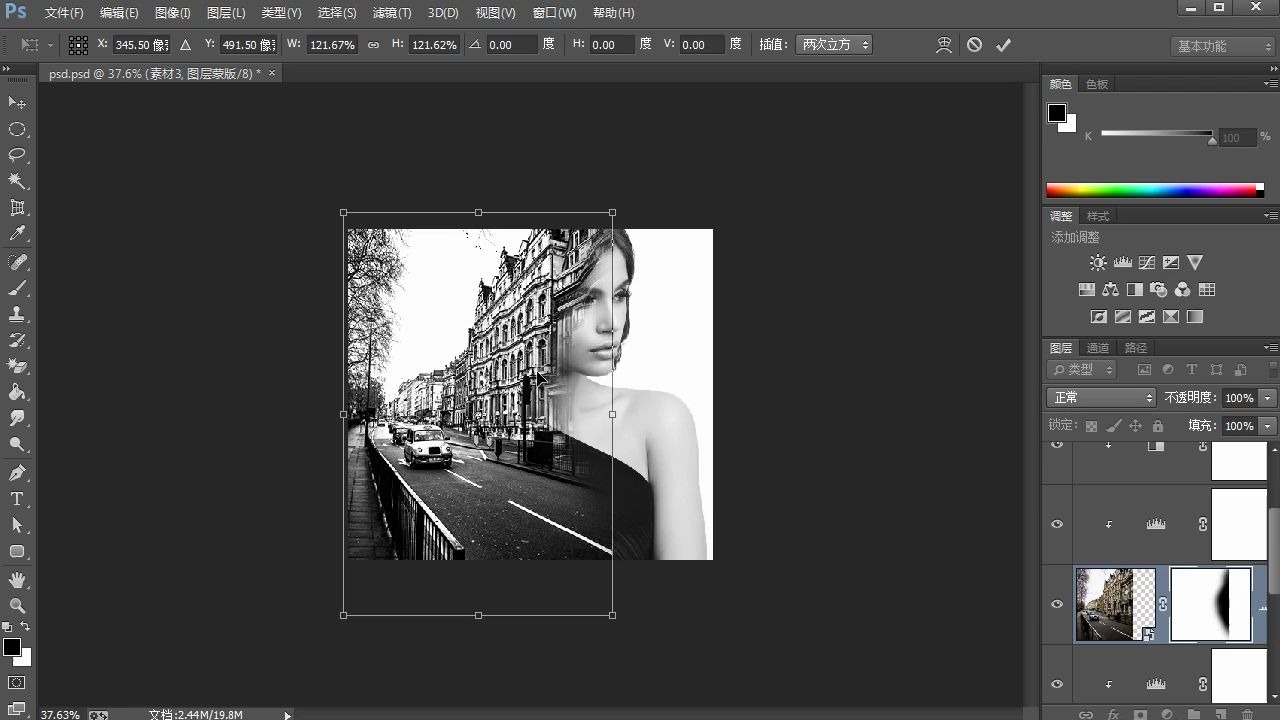The image size is (1280, 720).
Task: Toggle relative positioning triangle between X and Y
Action: point(185,45)
